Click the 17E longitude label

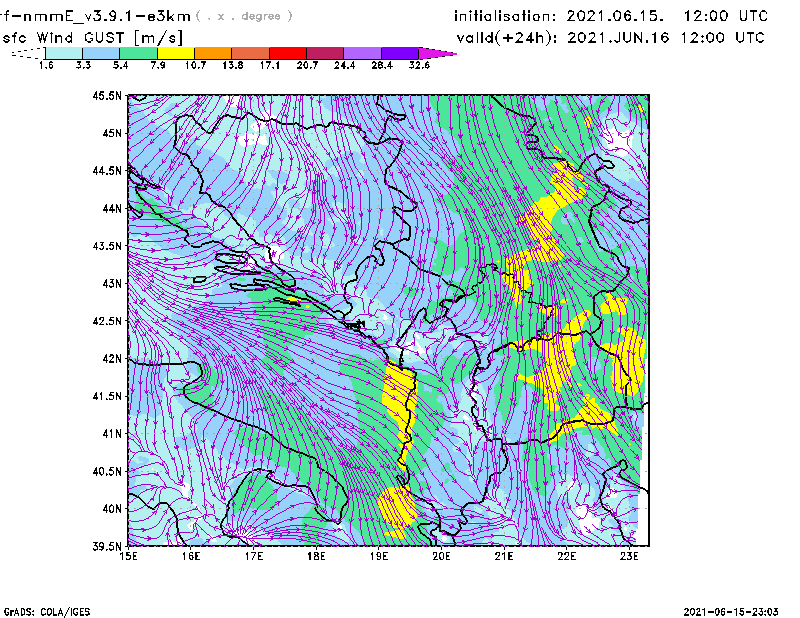tap(254, 556)
